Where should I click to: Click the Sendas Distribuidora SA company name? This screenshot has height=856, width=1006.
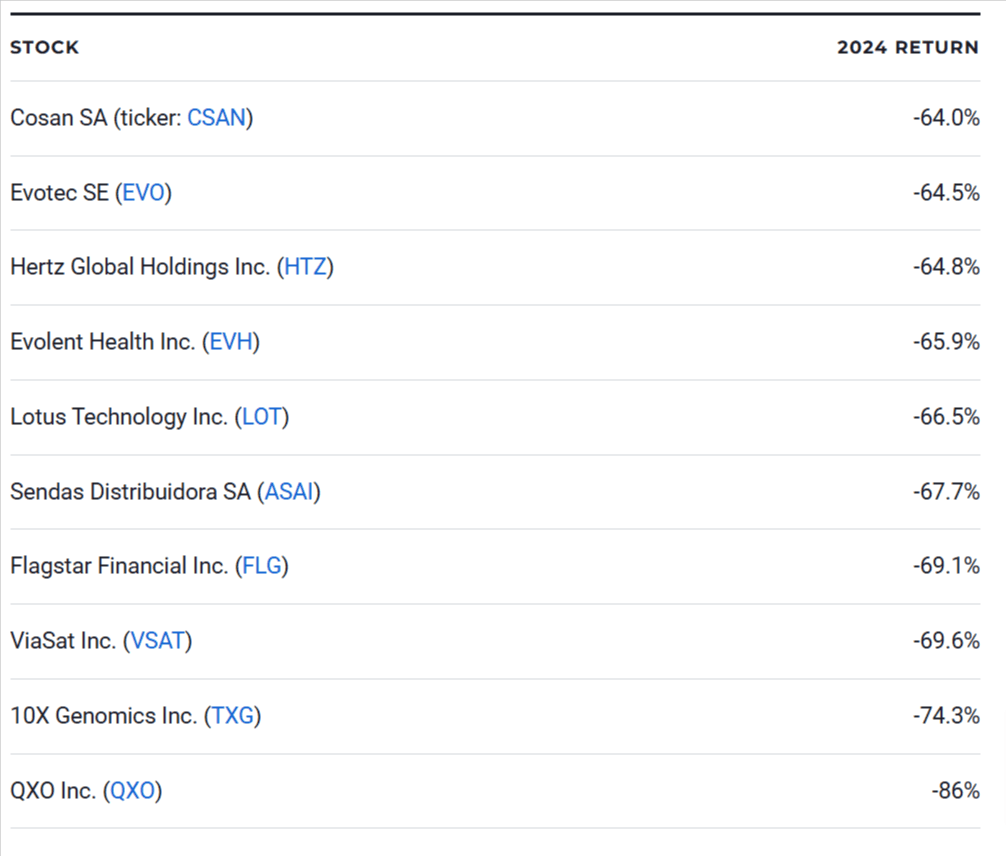point(130,492)
